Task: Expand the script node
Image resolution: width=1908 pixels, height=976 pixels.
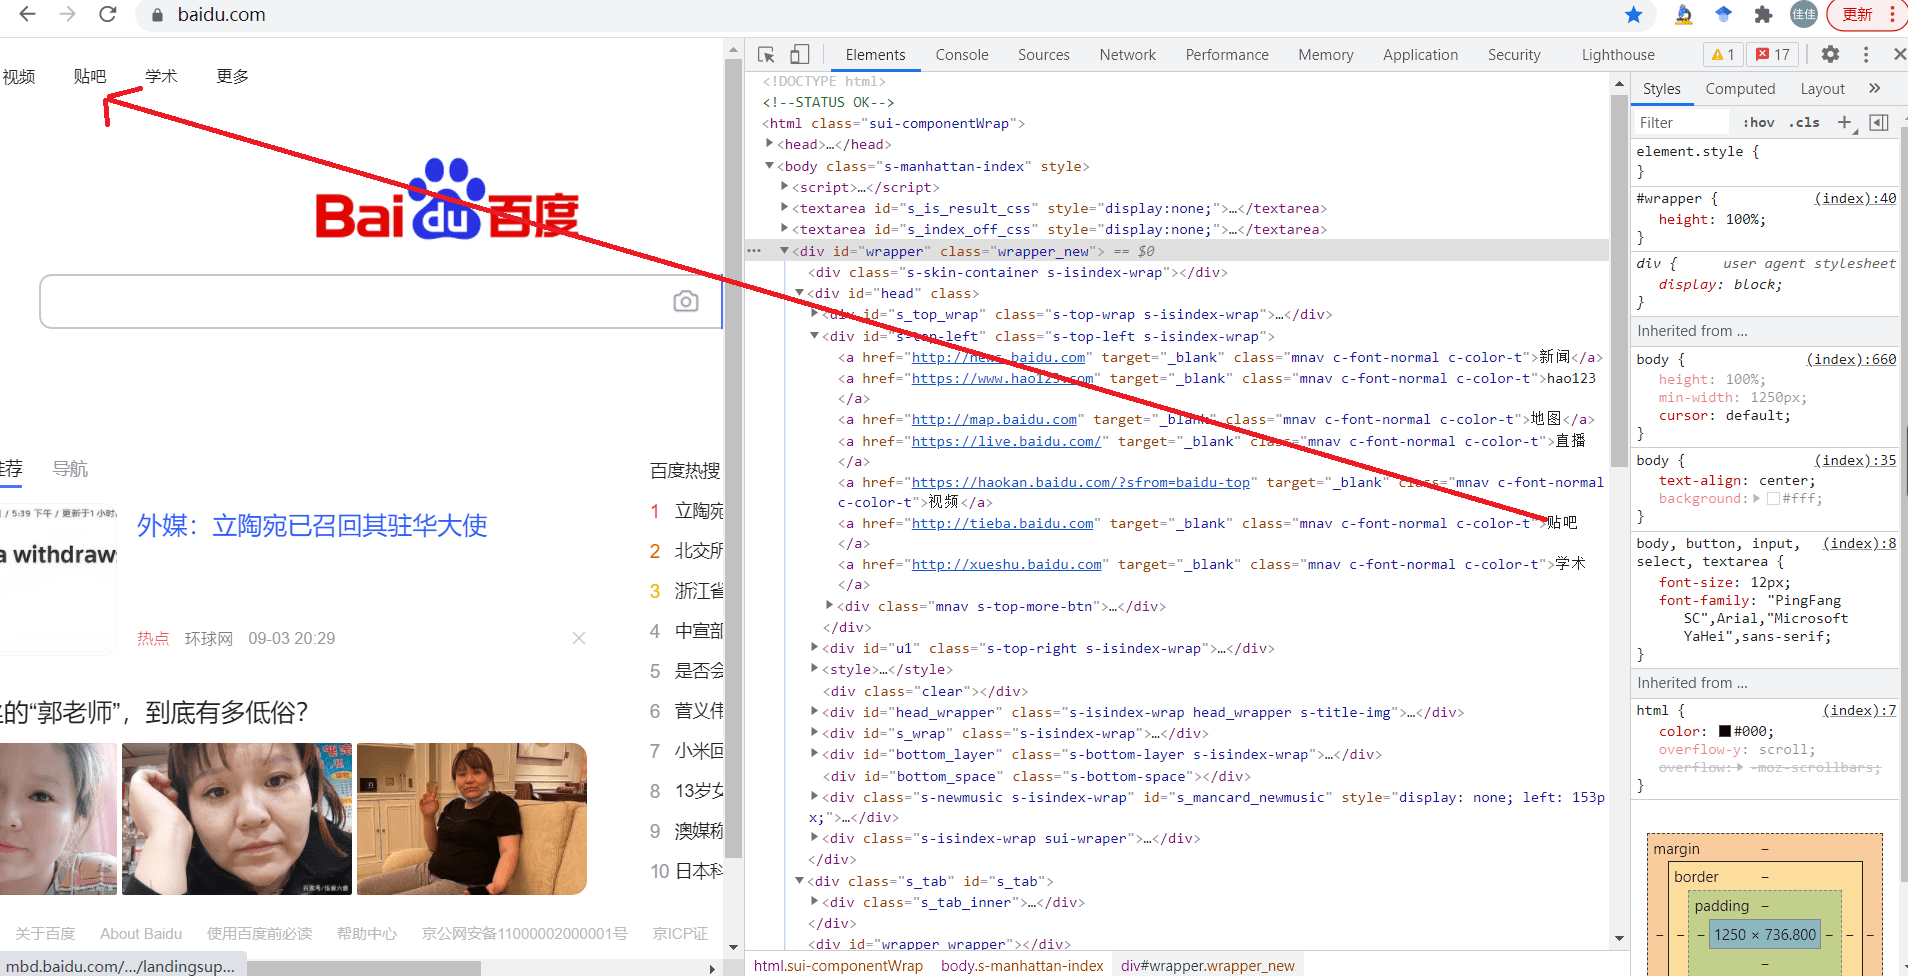Action: point(784,187)
